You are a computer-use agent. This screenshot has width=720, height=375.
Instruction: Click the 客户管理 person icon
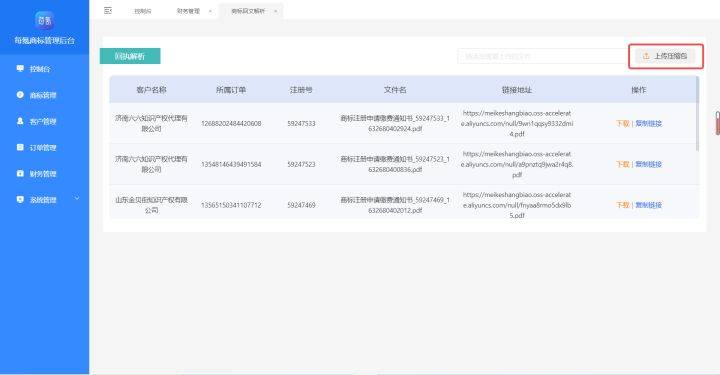tap(20, 121)
